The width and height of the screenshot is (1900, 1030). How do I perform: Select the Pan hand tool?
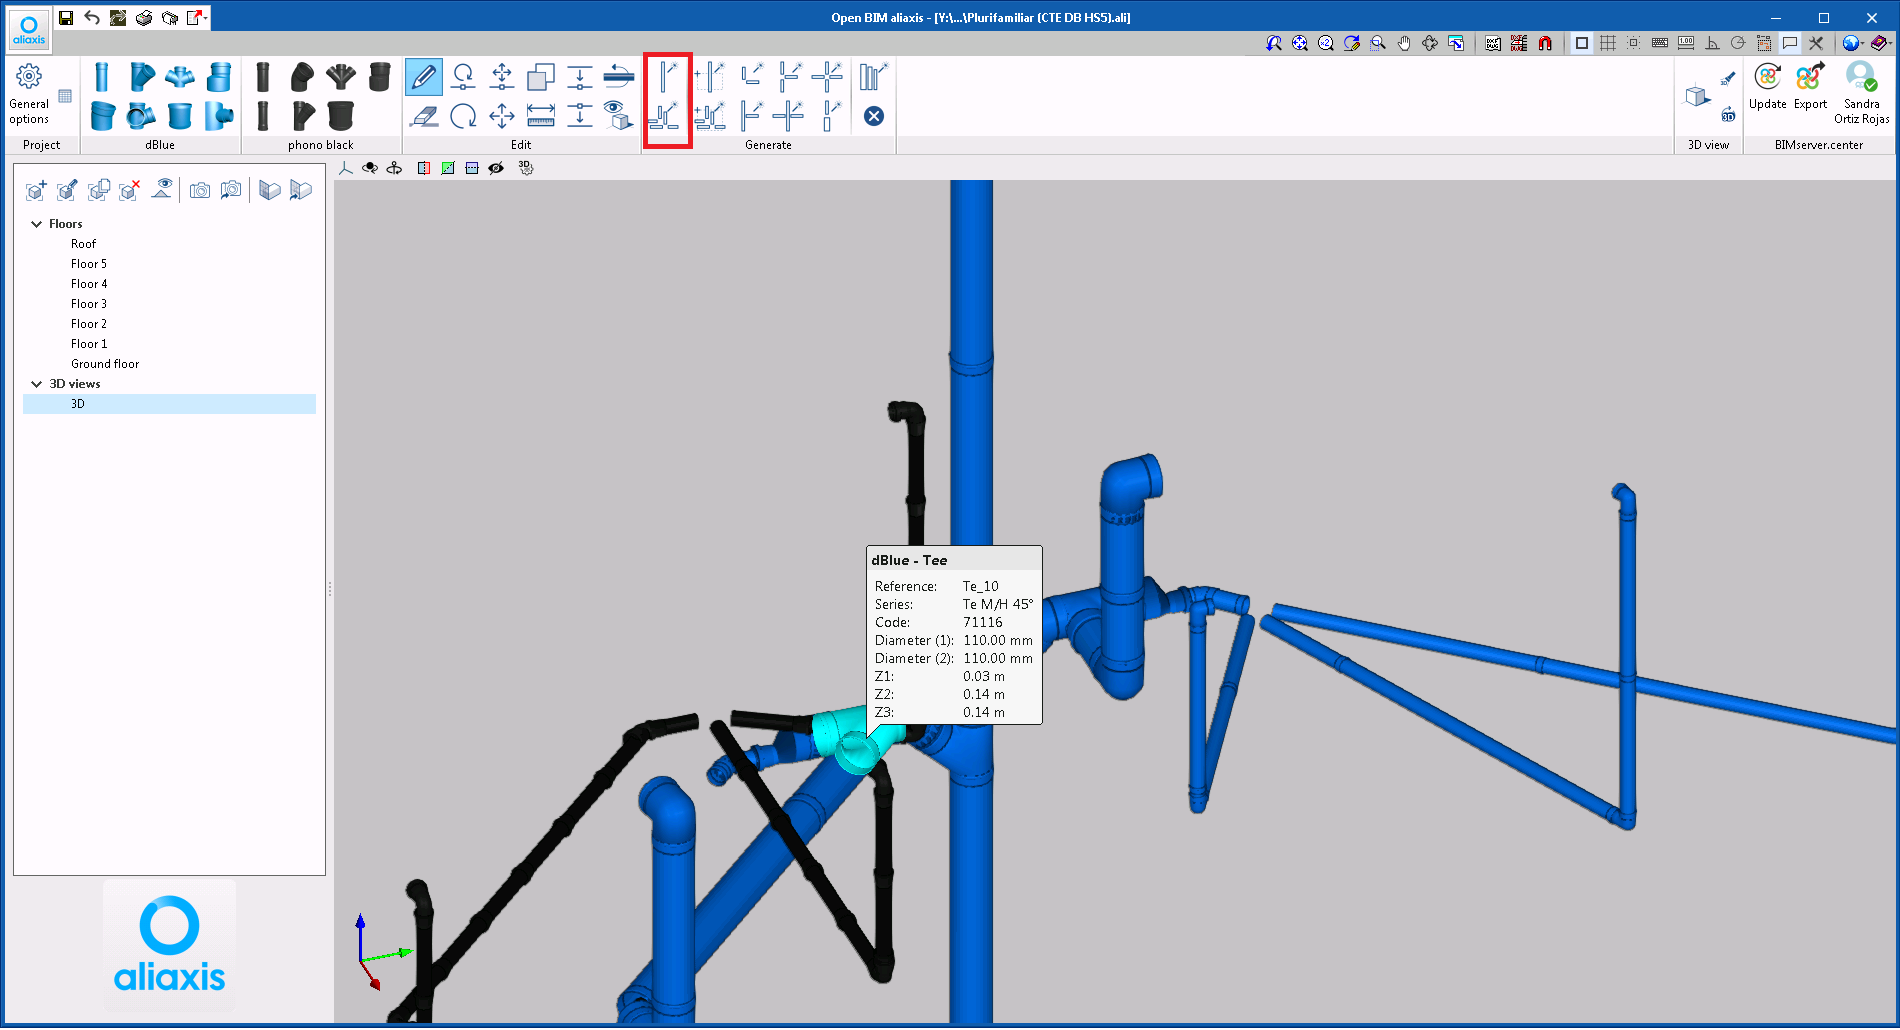1404,43
